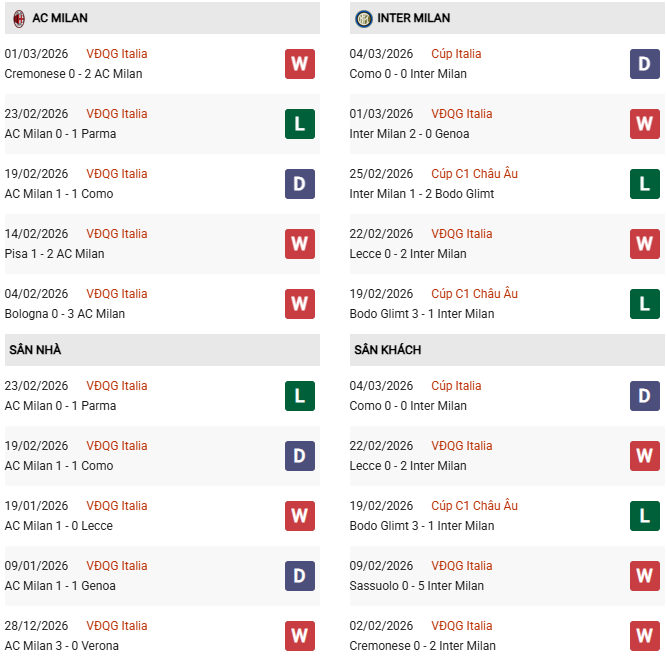Click the VĐQG Italia link dated 28/12/2026
The width and height of the screenshot is (666, 658).
pyautogui.click(x=116, y=626)
